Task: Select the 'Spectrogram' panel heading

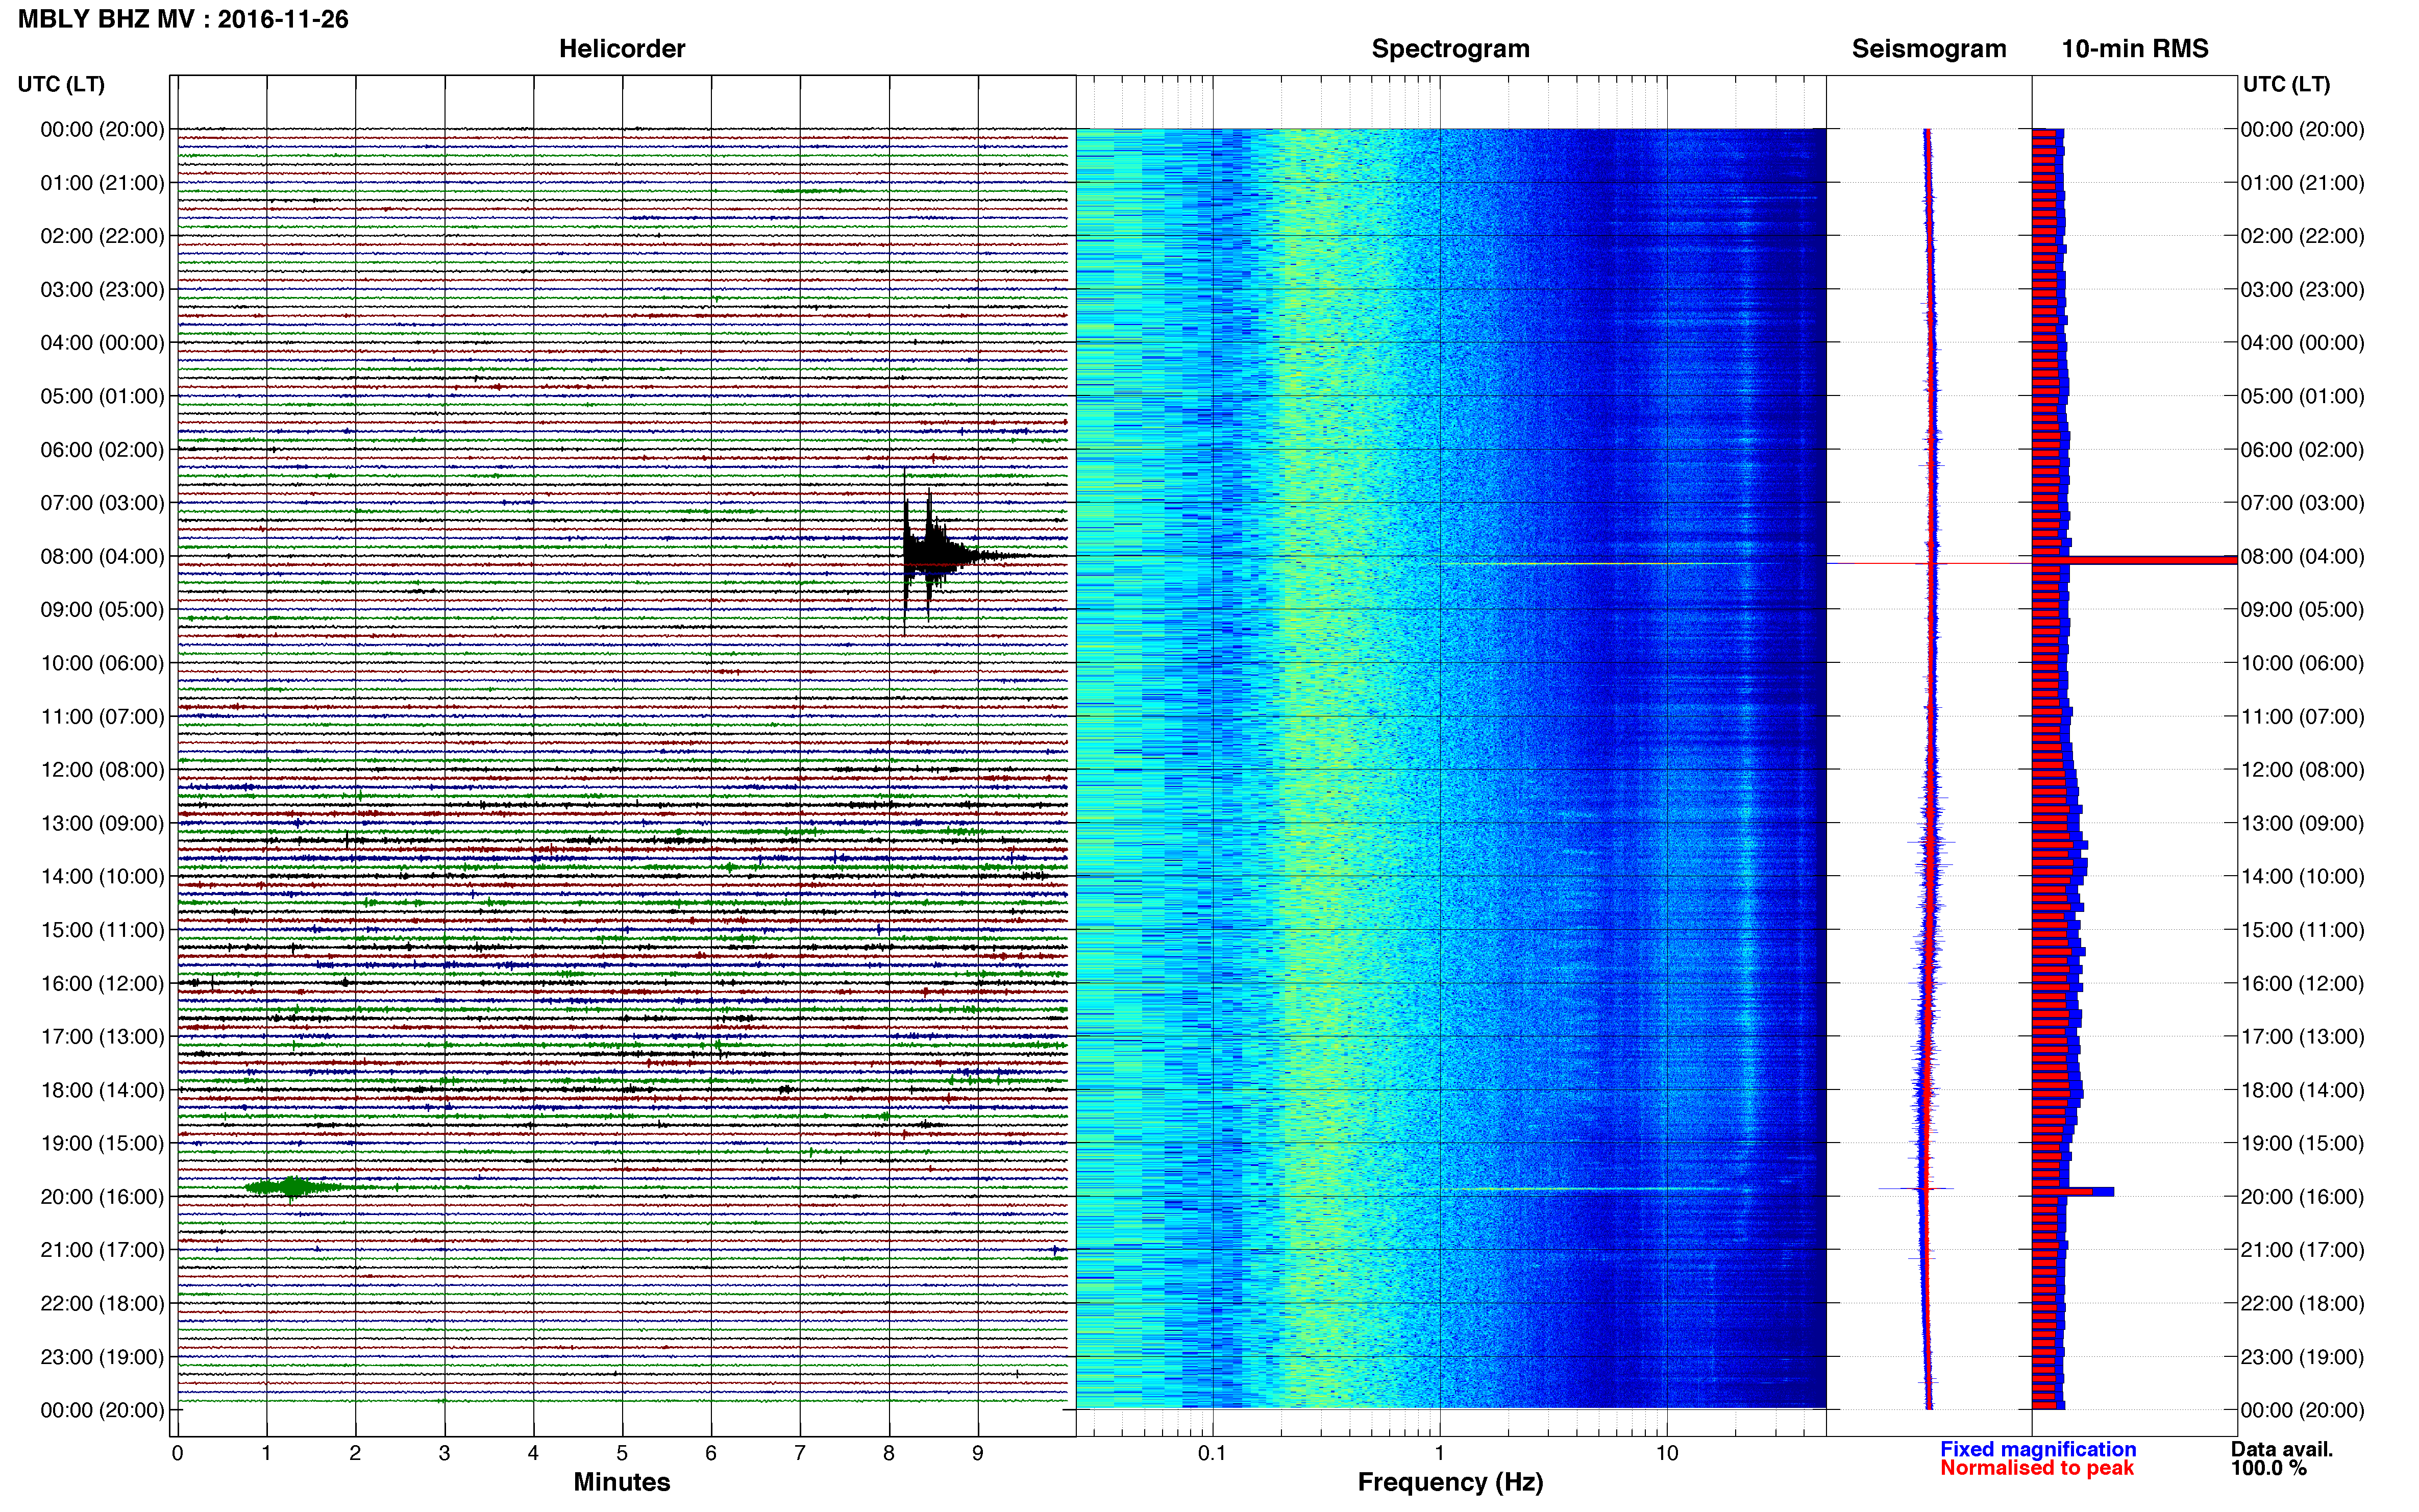Action: click(x=1450, y=49)
